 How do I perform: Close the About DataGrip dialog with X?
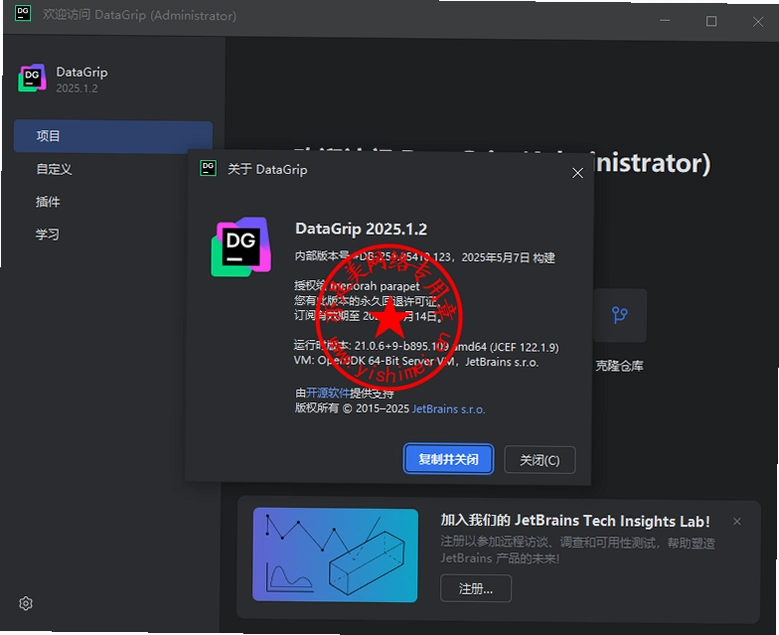(x=577, y=173)
